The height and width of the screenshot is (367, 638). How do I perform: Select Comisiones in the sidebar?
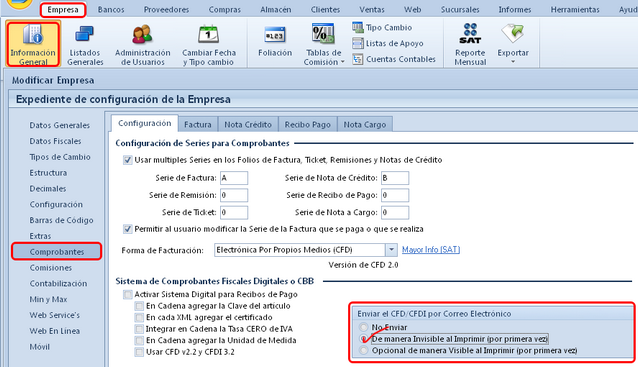pos(50,268)
